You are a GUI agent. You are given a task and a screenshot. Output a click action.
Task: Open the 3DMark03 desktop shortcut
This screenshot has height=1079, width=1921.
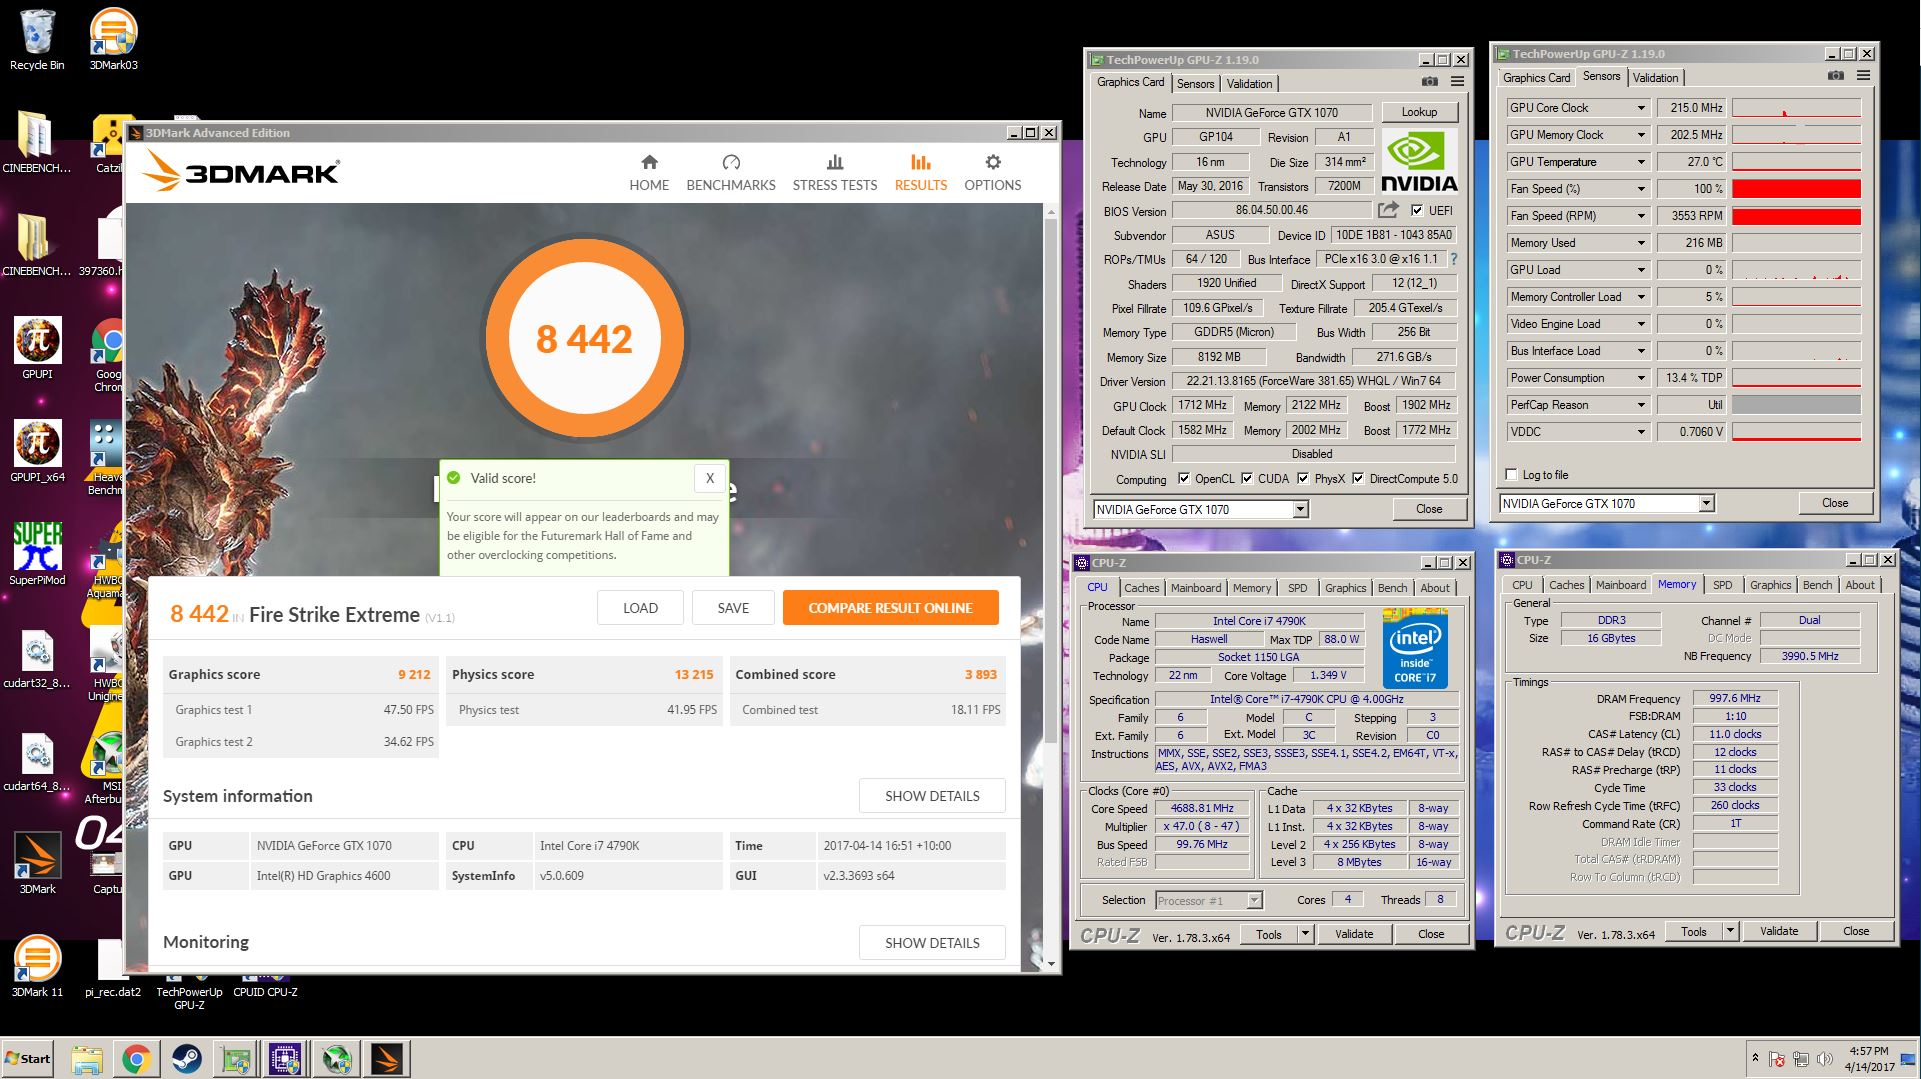tap(113, 39)
